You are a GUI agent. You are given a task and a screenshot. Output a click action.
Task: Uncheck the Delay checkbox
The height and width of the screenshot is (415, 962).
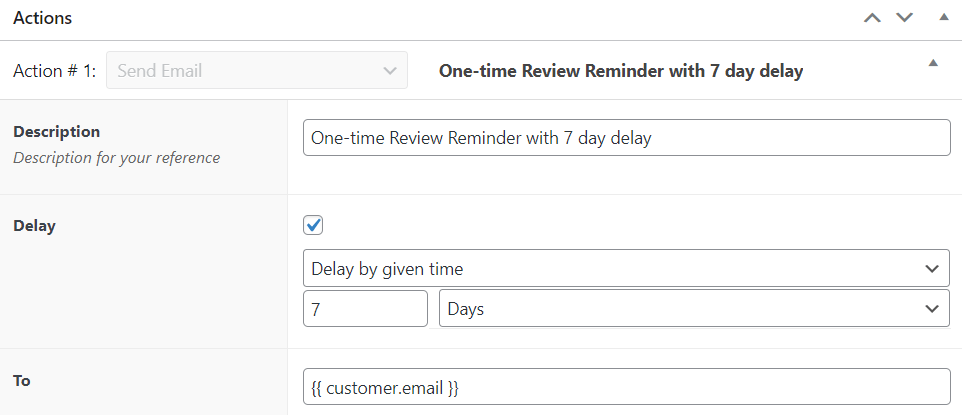coord(314,225)
